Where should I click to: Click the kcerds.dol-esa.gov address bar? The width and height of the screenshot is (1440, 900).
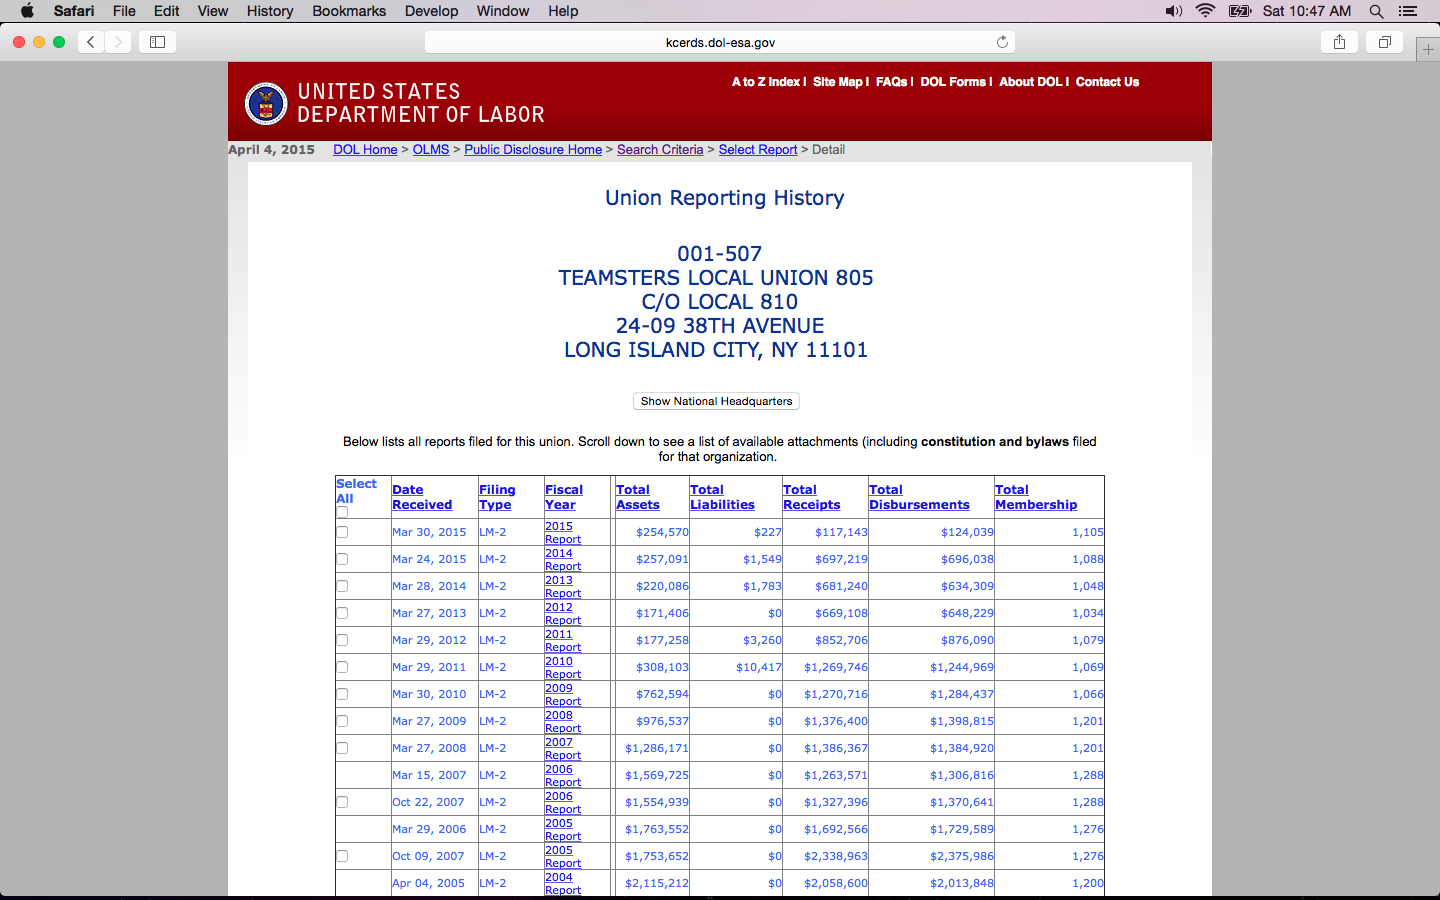point(720,42)
